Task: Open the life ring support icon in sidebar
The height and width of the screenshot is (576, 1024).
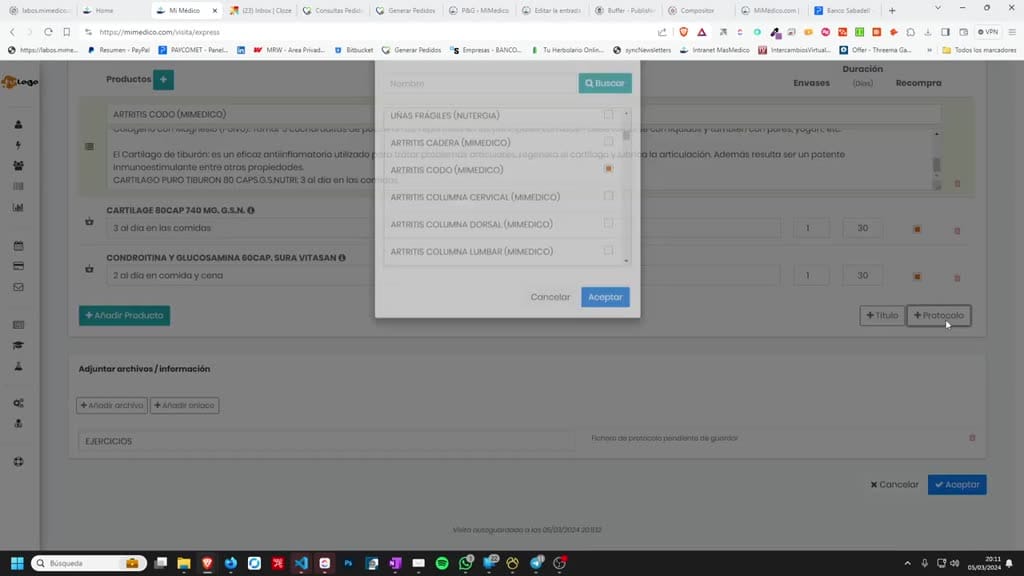Action: (18, 462)
